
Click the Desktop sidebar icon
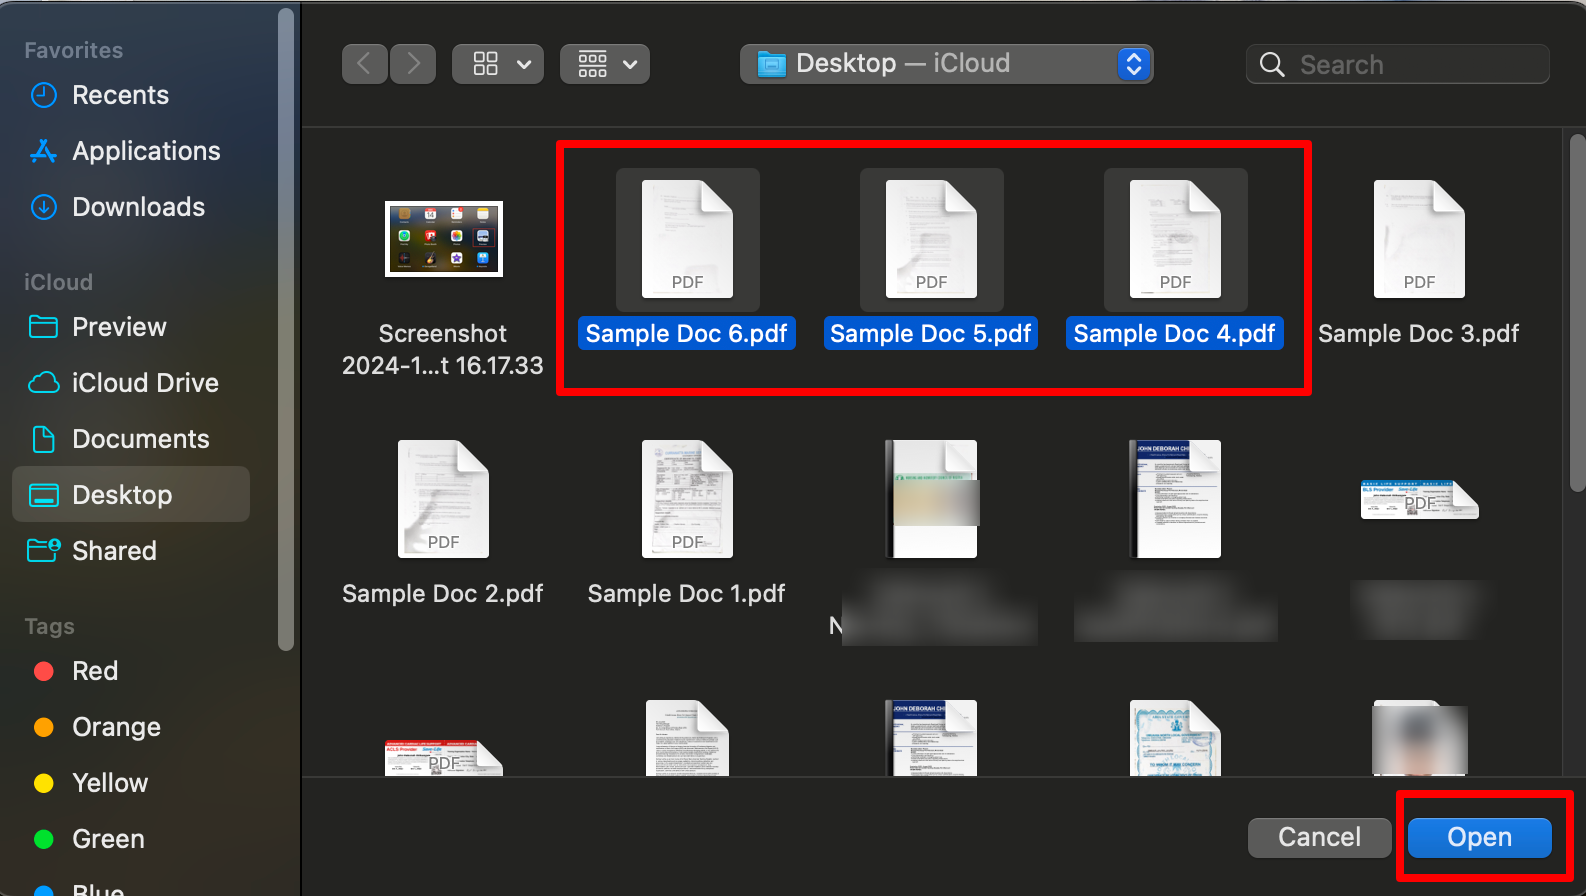click(x=44, y=495)
